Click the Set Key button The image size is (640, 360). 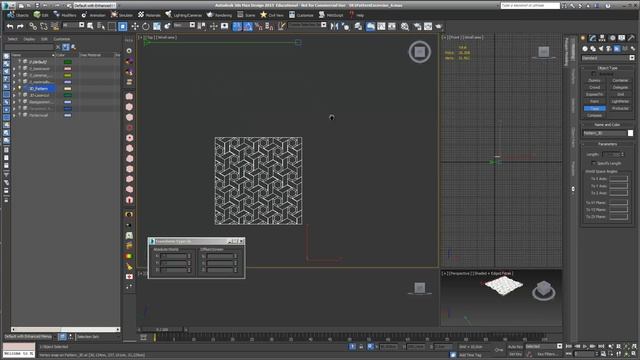tap(515, 354)
